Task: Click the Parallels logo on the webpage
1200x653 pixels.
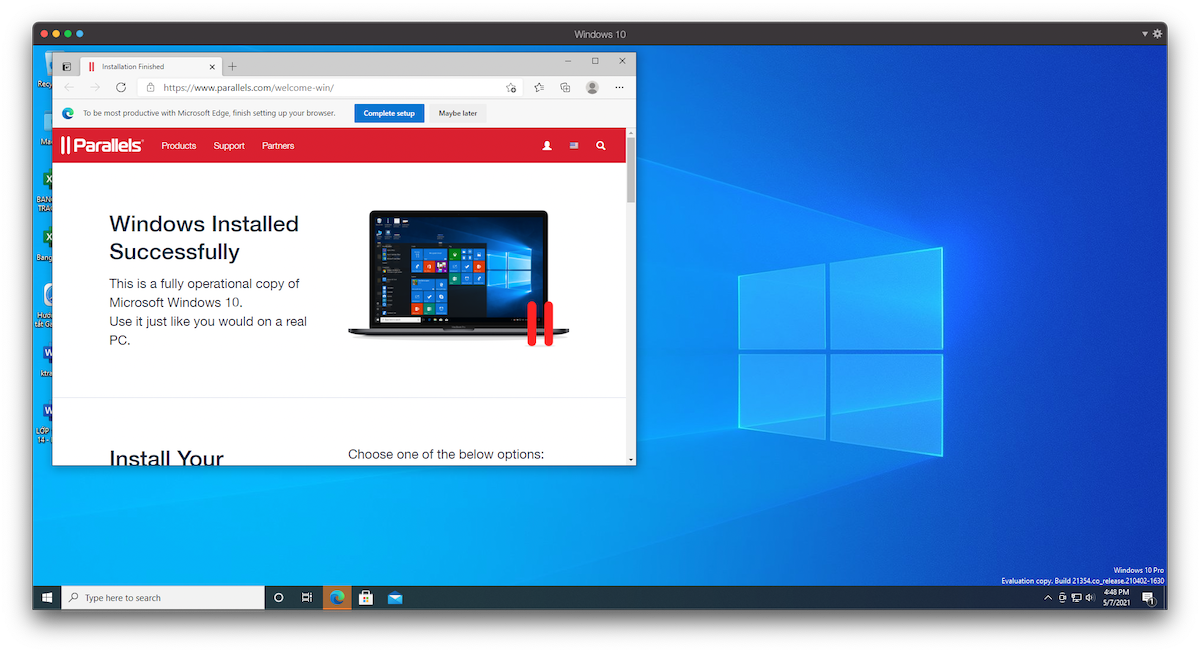Action: [x=100, y=145]
